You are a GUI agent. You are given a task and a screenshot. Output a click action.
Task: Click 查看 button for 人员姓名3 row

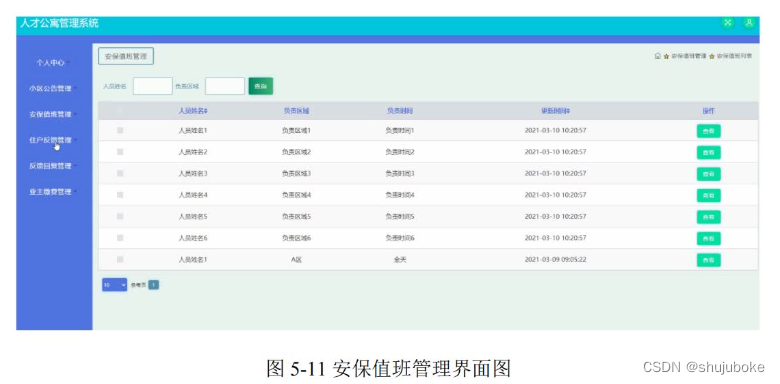[708, 174]
